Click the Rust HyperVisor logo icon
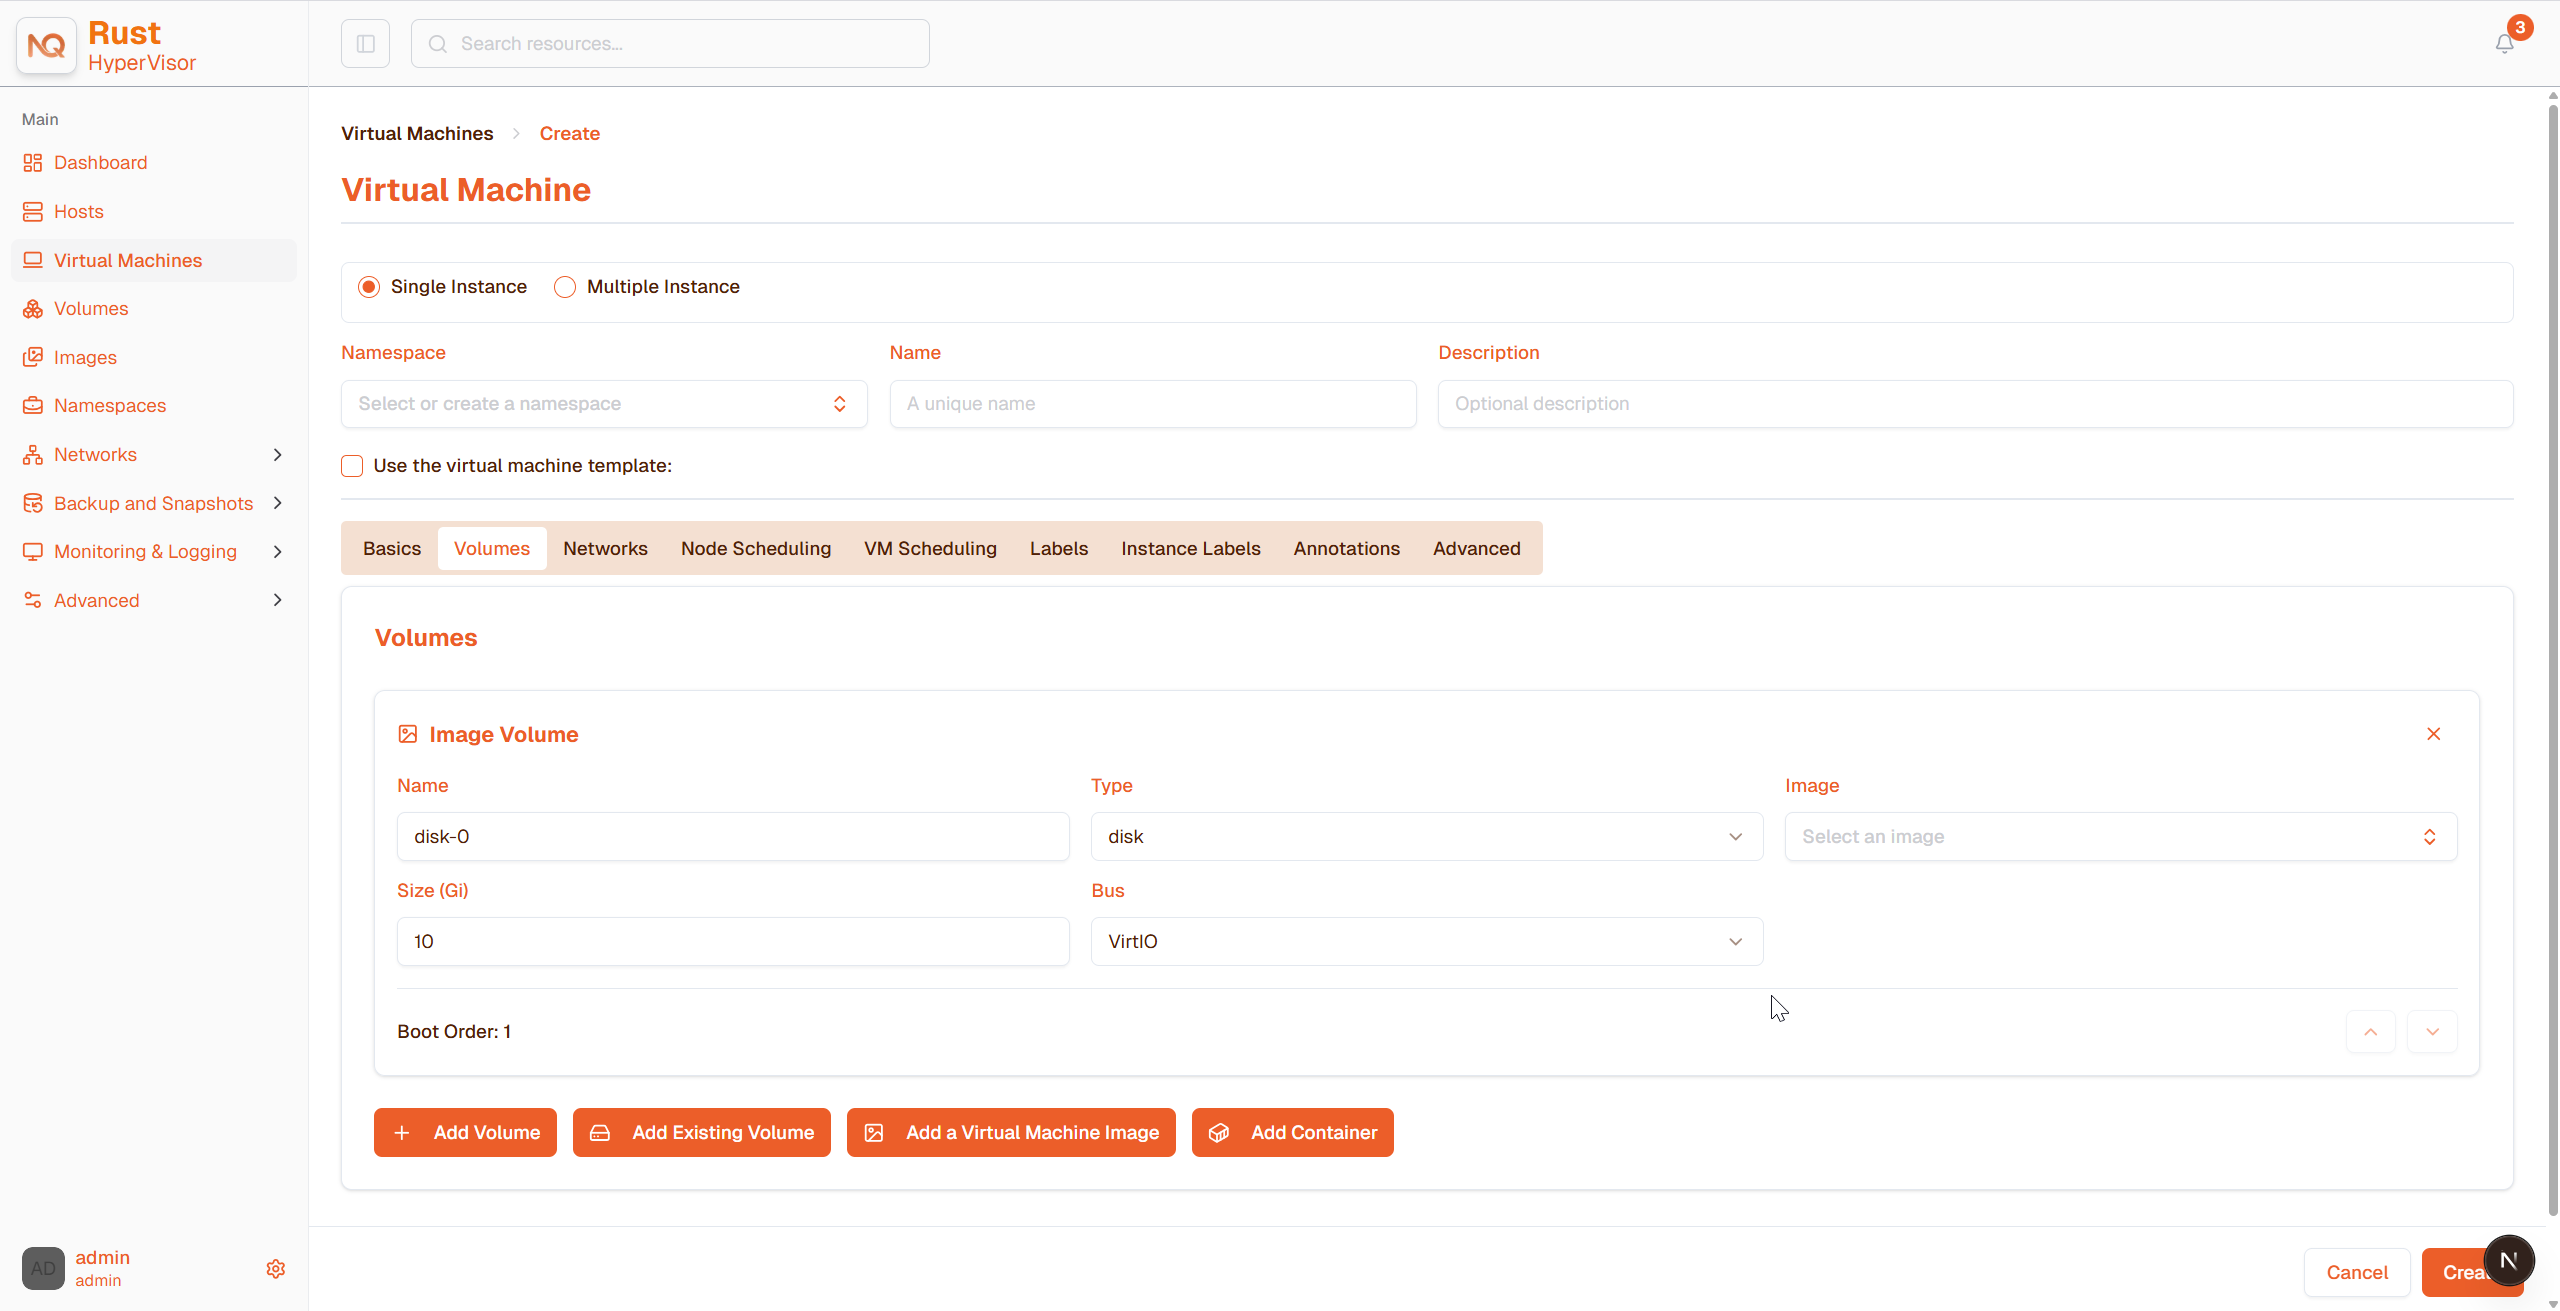 tap(46, 45)
